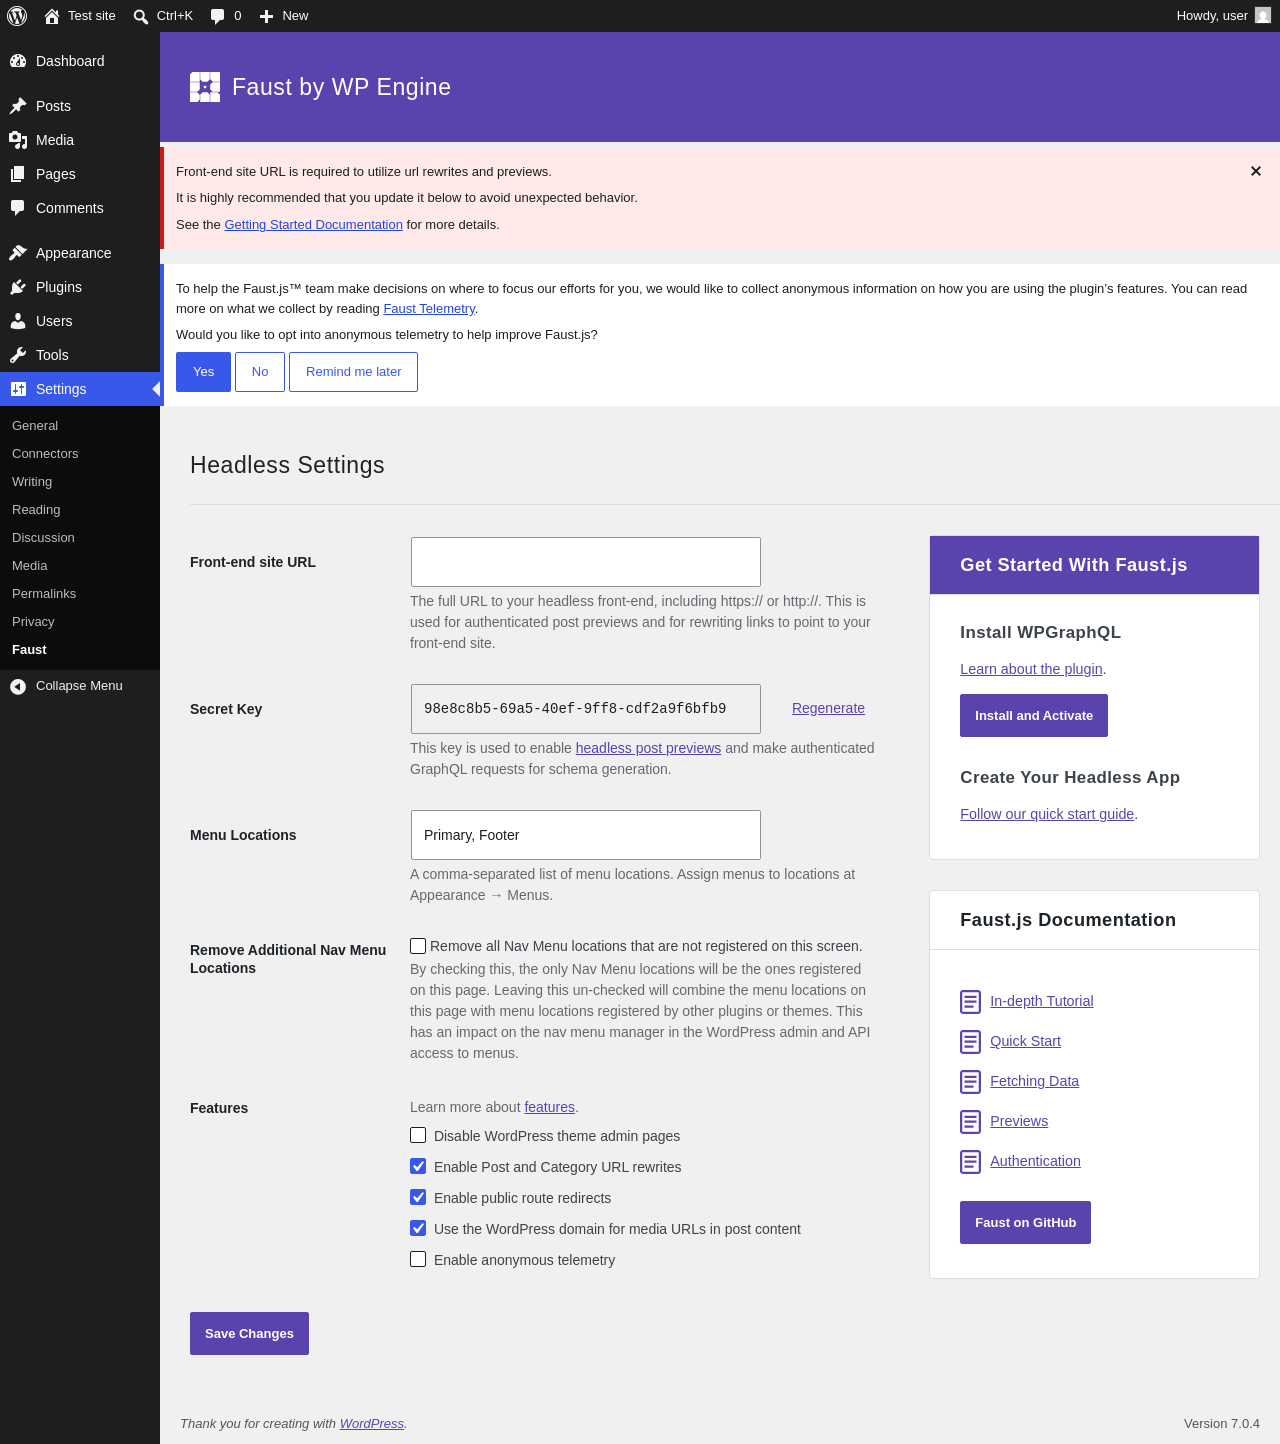Click the Faust logo icon in header
Image resolution: width=1280 pixels, height=1444 pixels.
point(205,87)
